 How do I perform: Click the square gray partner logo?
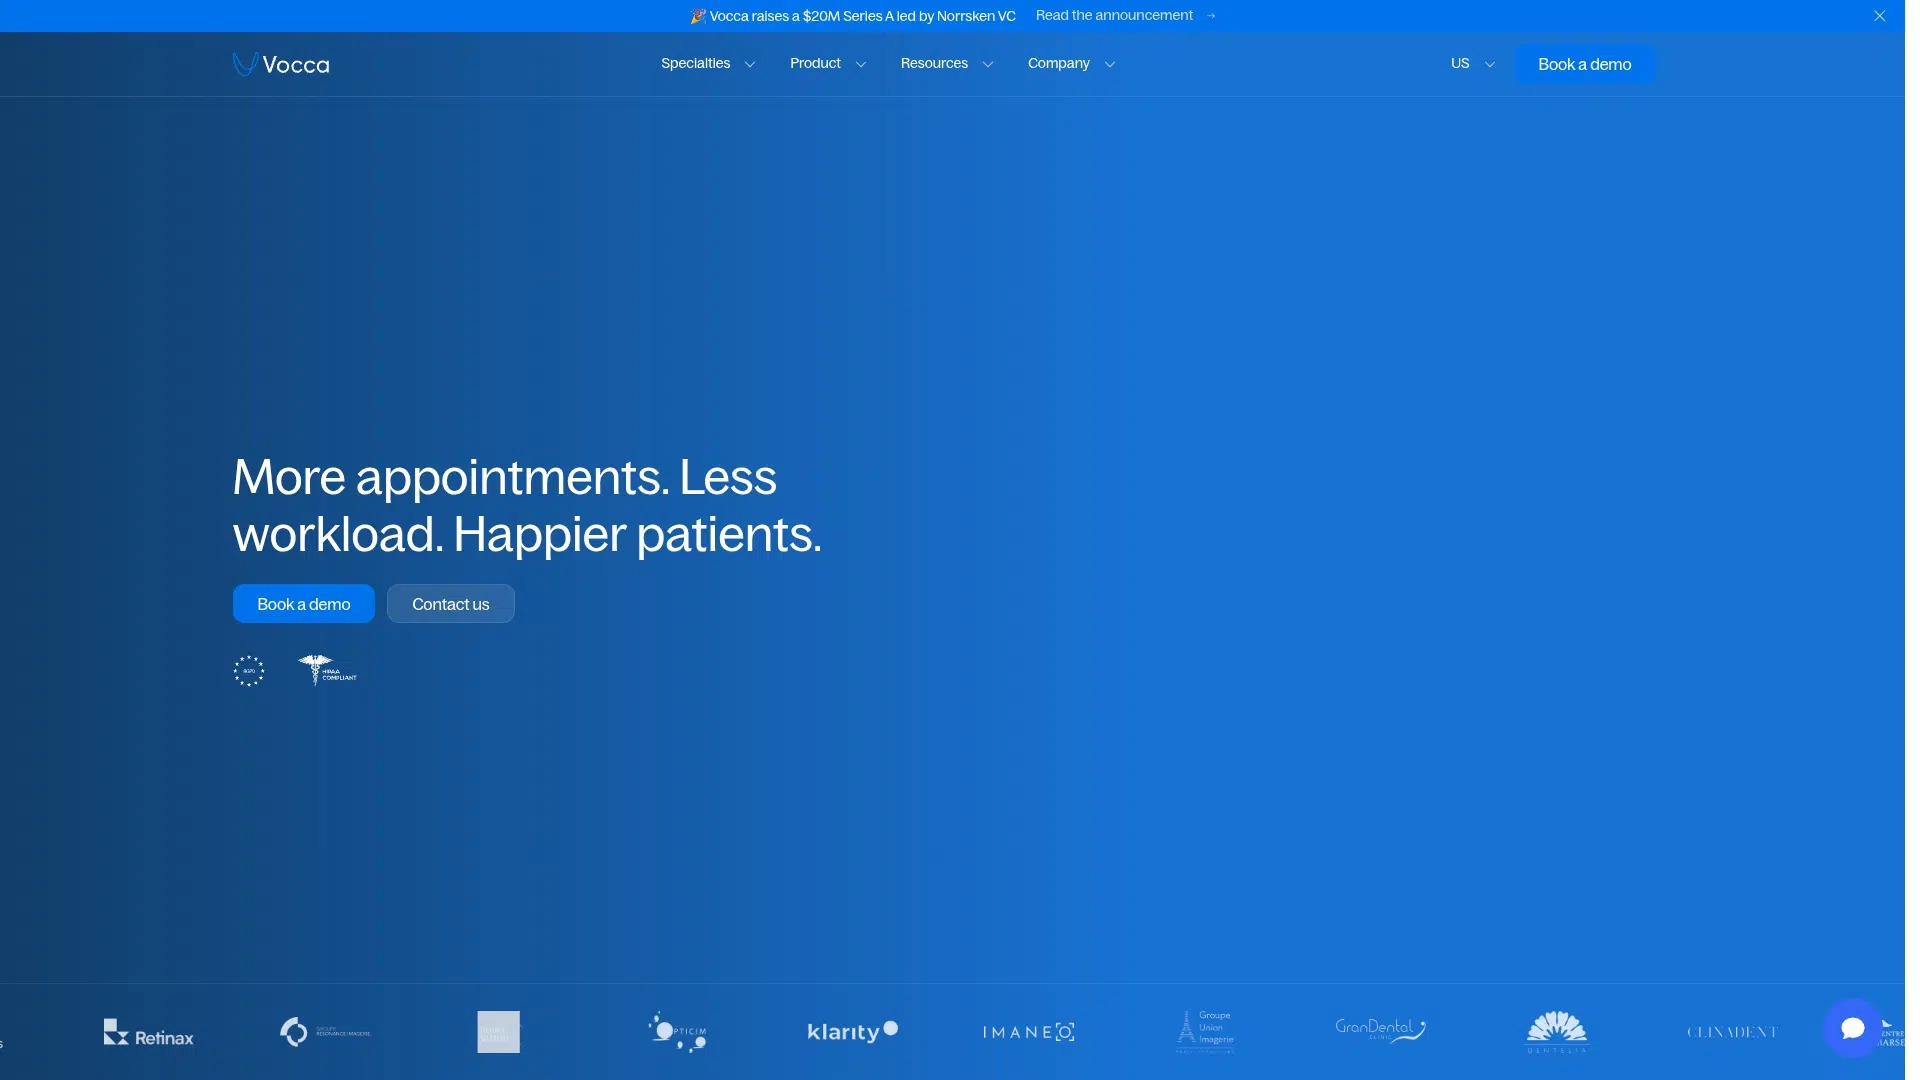[x=498, y=1032]
